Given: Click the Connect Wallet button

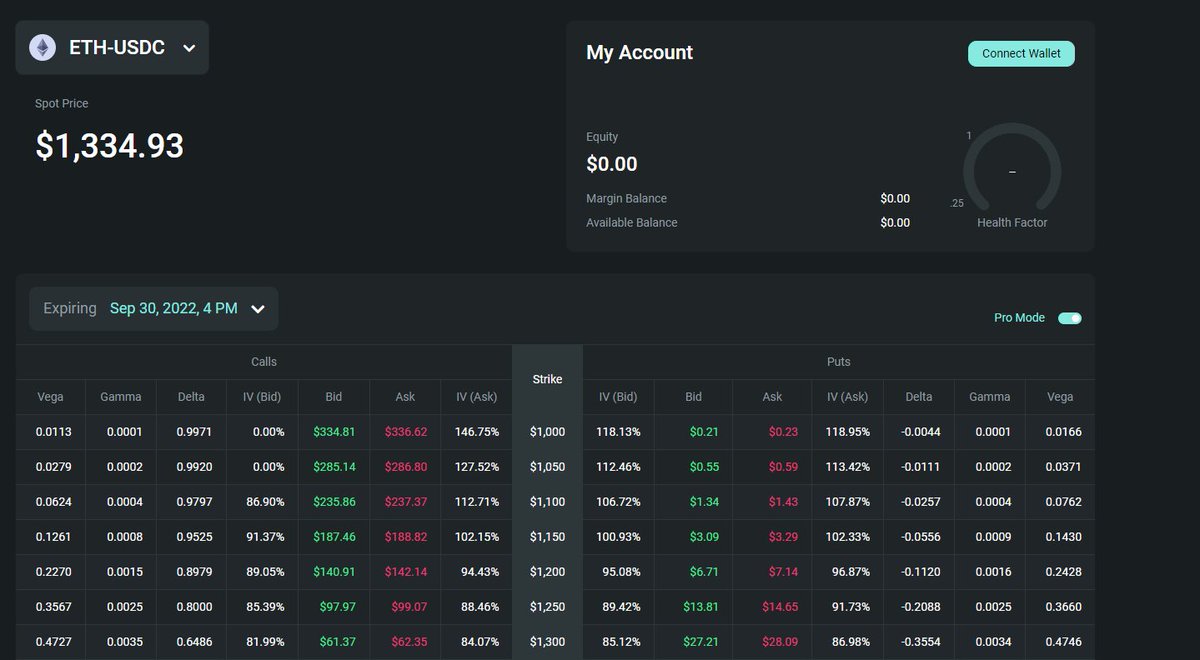Looking at the screenshot, I should 1021,53.
